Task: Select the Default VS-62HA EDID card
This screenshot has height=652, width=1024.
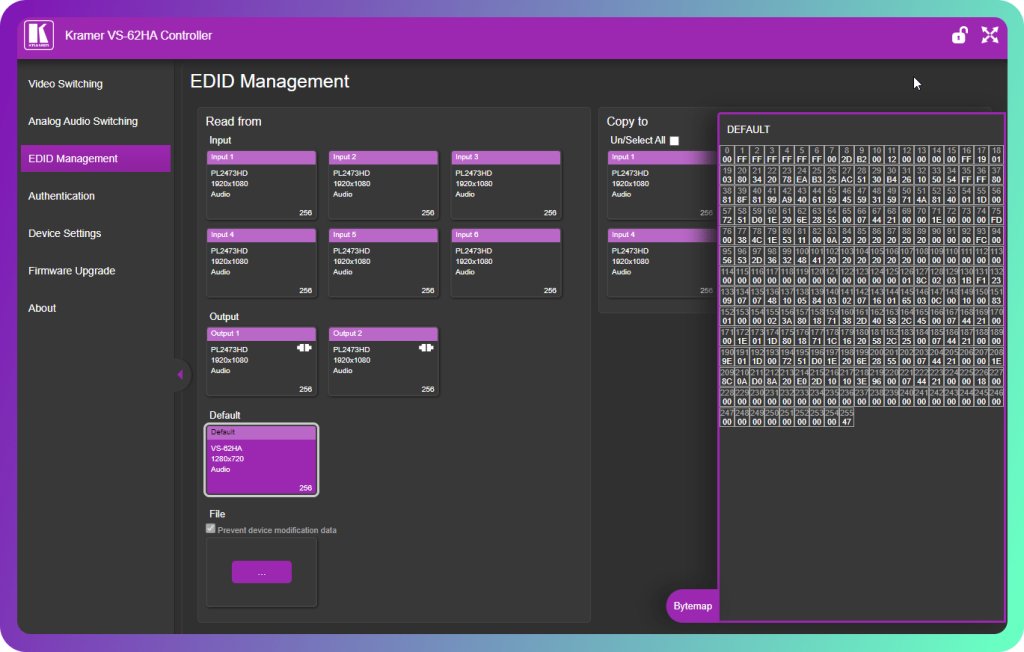Action: pyautogui.click(x=261, y=460)
